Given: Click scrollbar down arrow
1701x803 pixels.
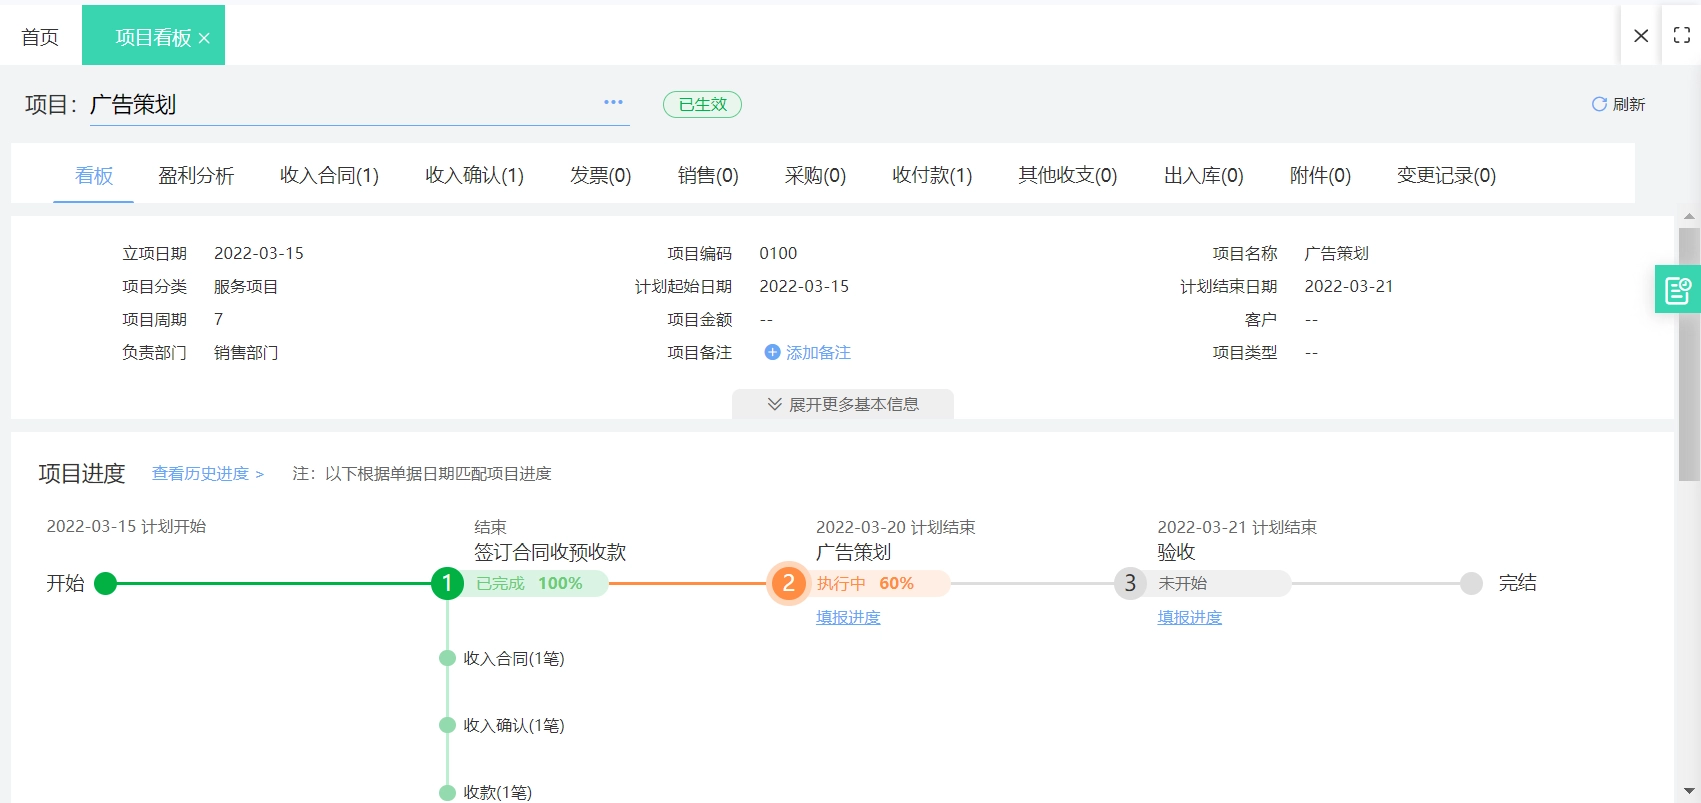Looking at the screenshot, I should (x=1689, y=791).
